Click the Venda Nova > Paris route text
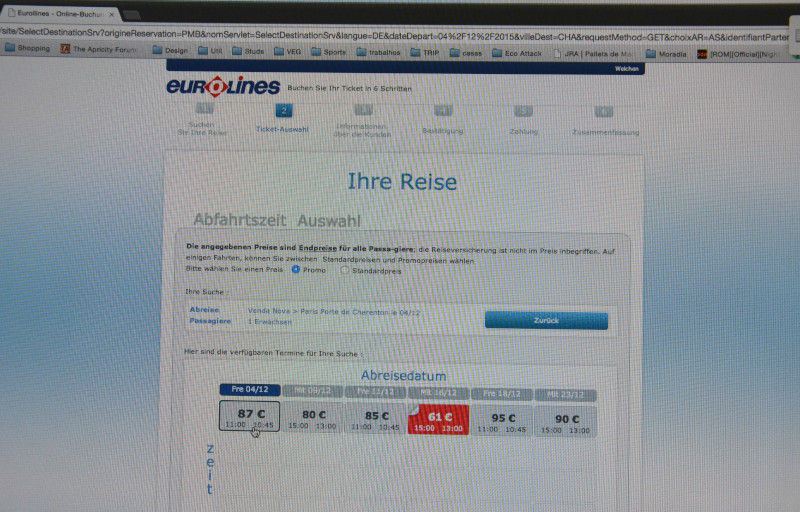Viewport: 800px width, 512px height. tap(334, 312)
